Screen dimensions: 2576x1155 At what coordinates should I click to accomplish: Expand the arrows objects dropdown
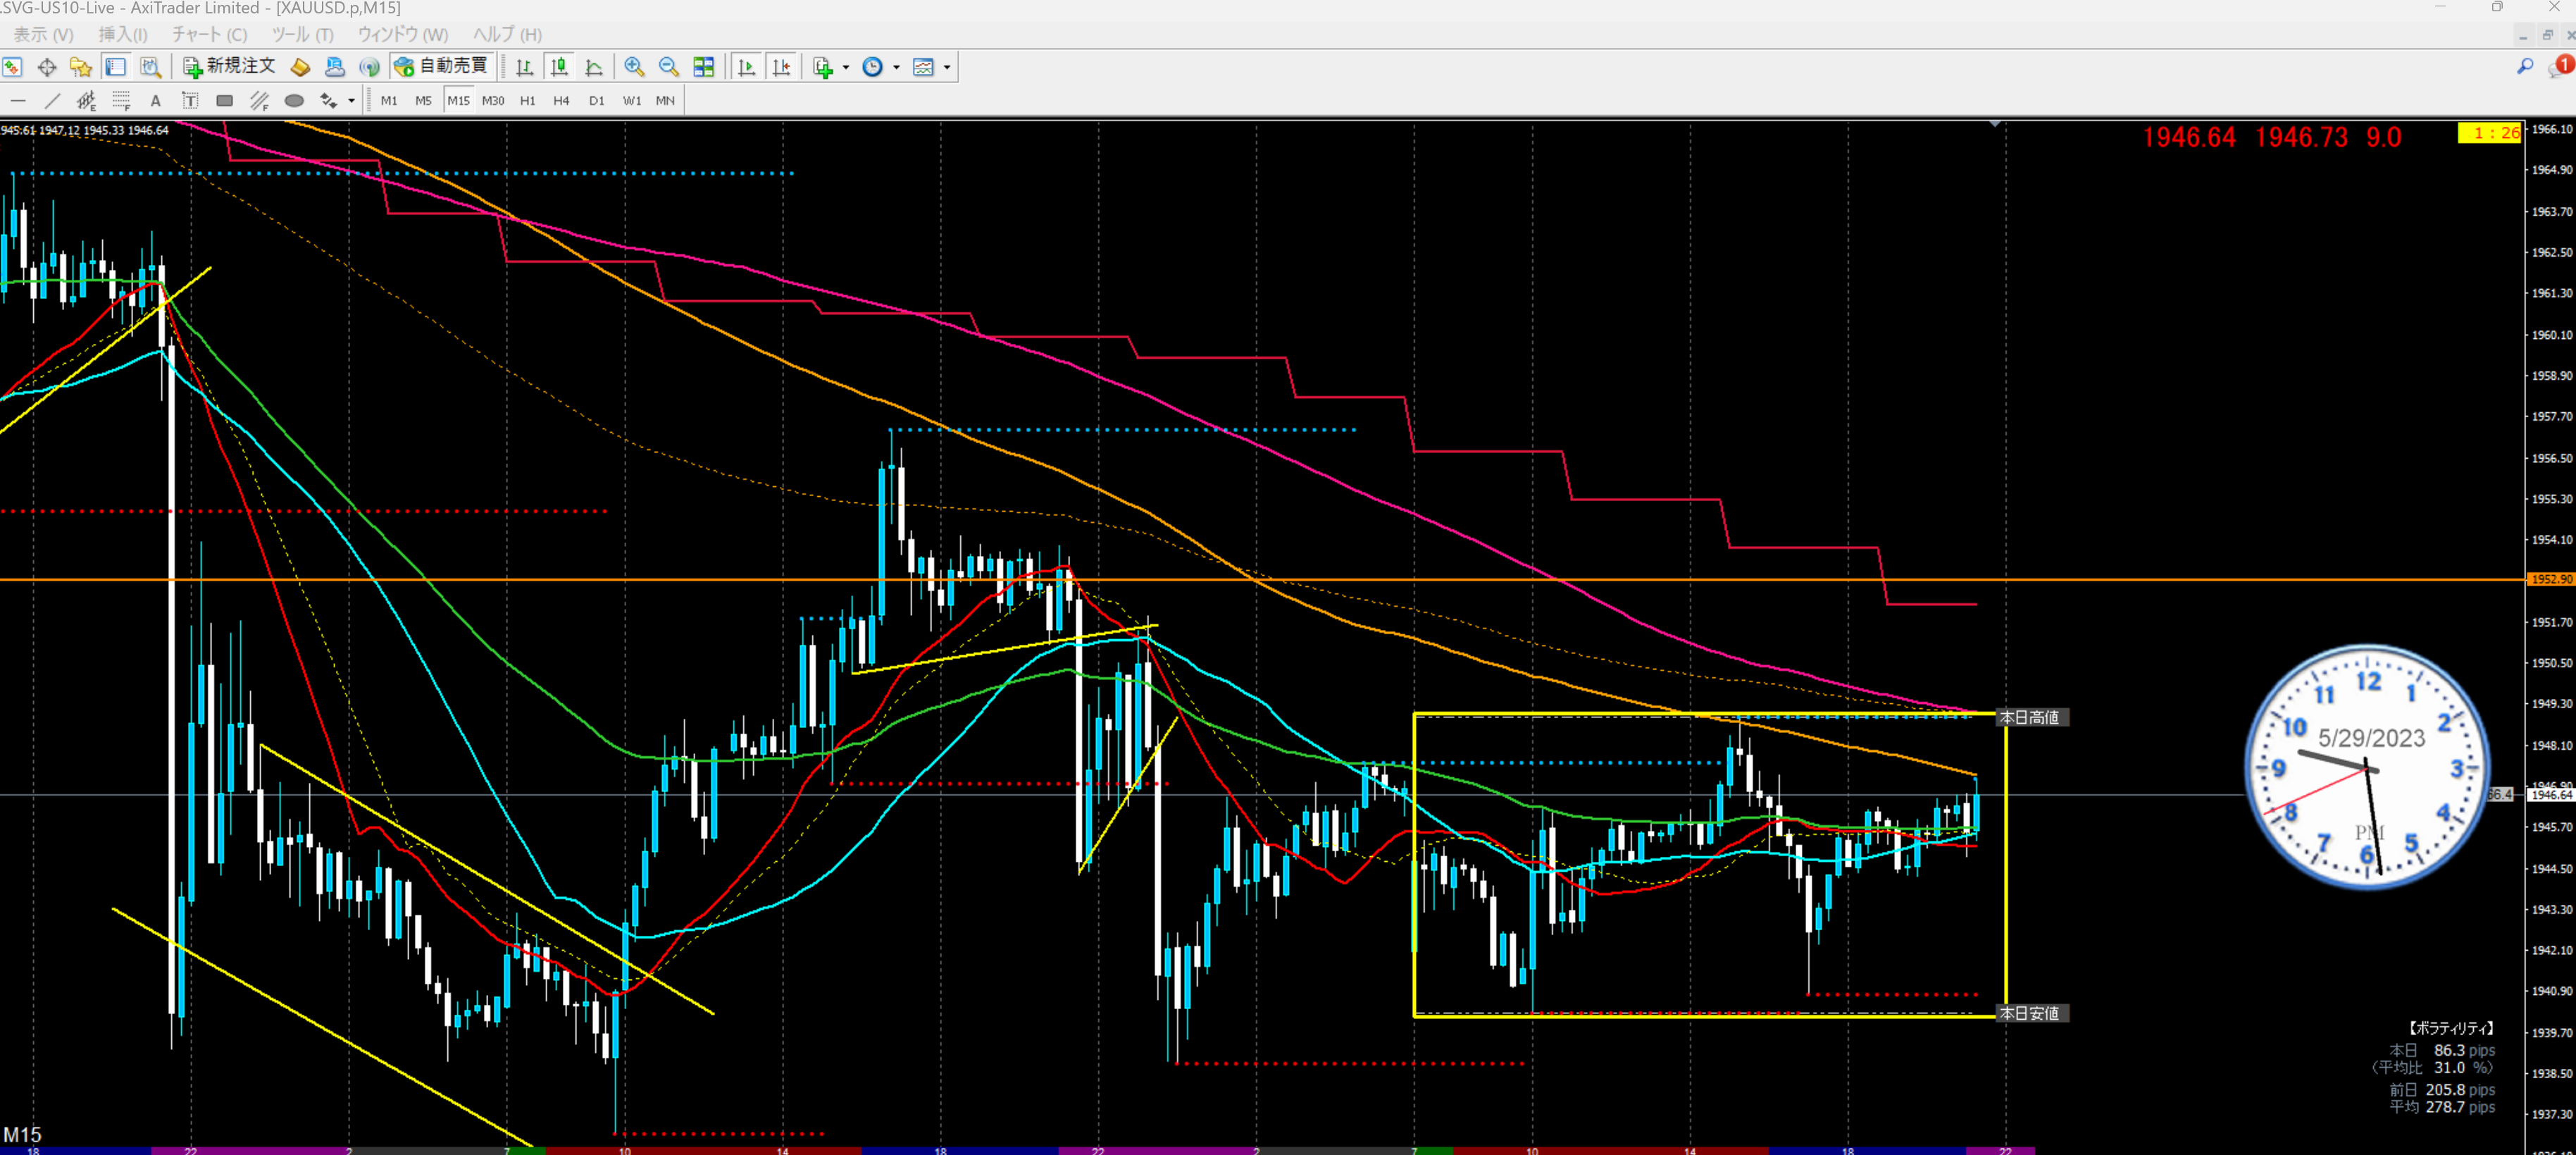pyautogui.click(x=351, y=100)
